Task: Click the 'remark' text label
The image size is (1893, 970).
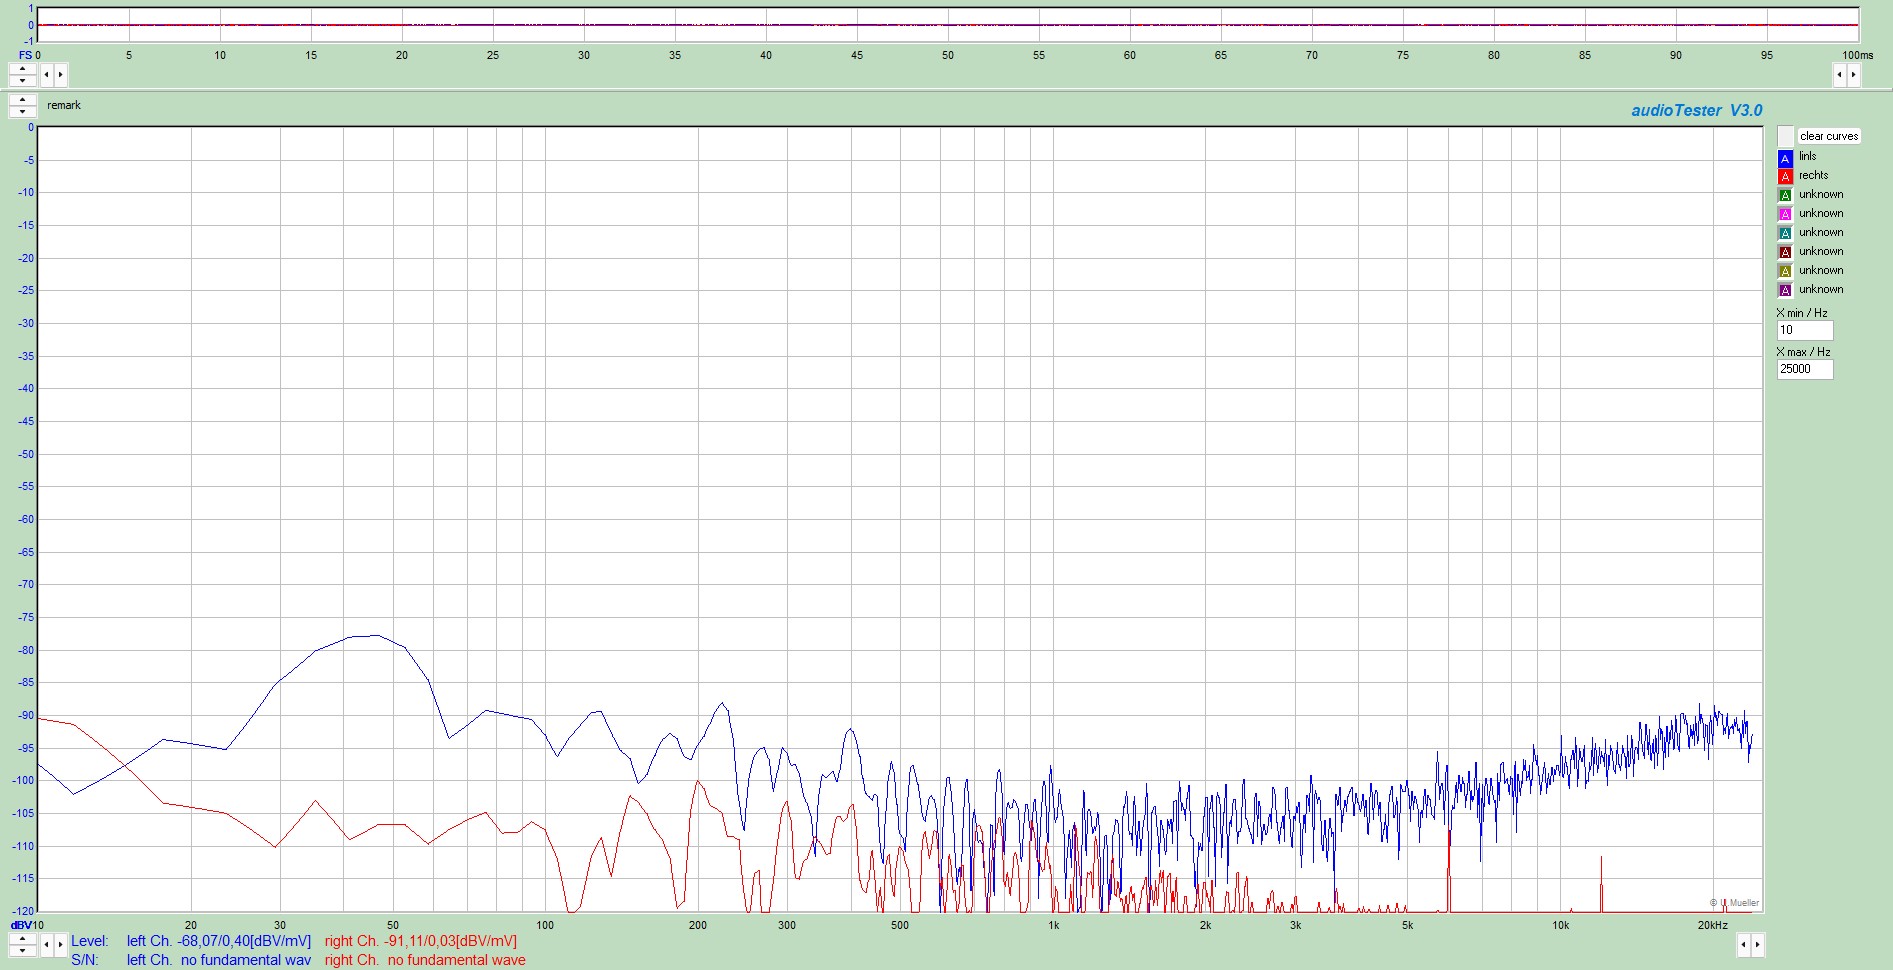Action: [64, 105]
